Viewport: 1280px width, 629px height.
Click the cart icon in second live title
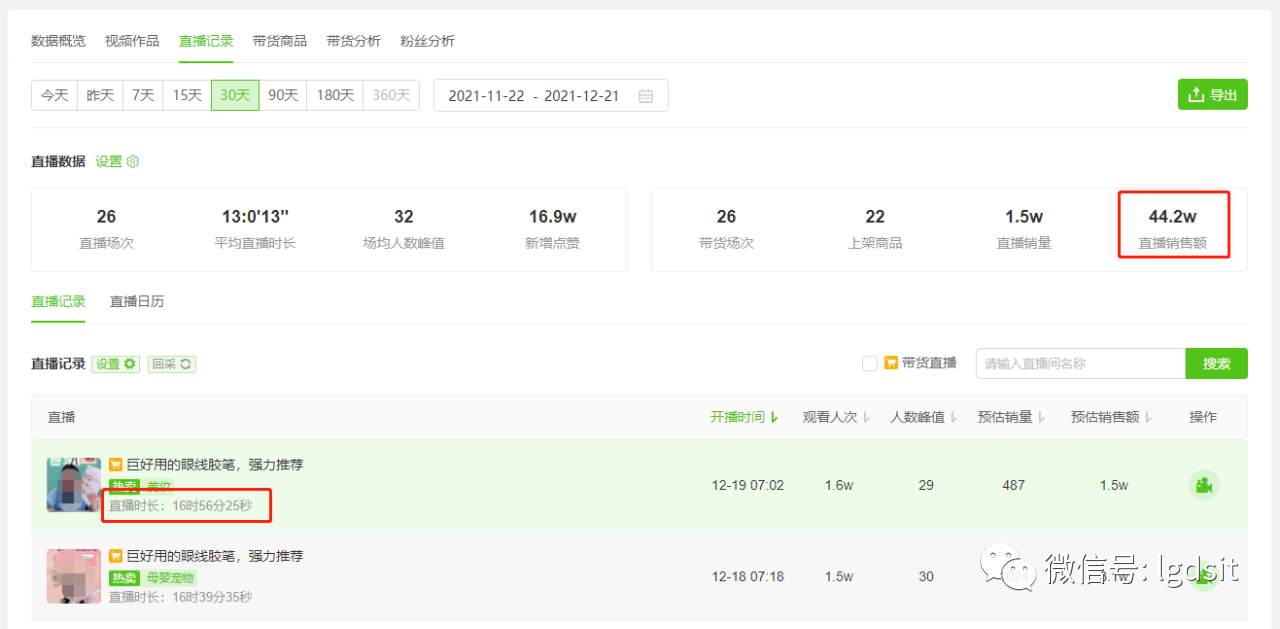[116, 556]
